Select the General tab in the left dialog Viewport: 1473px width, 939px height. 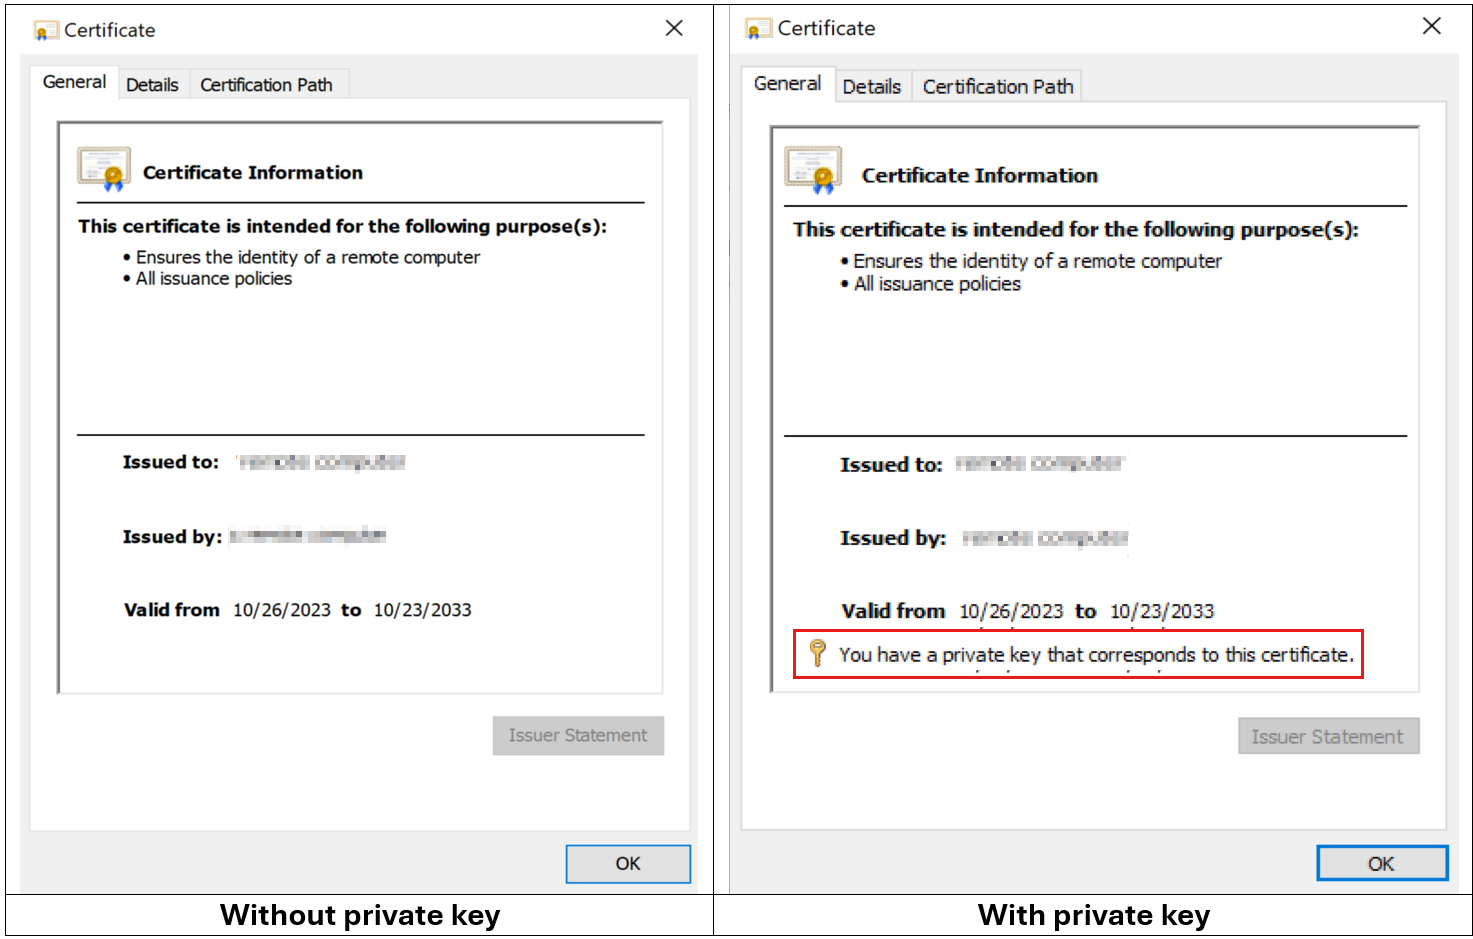[73, 82]
